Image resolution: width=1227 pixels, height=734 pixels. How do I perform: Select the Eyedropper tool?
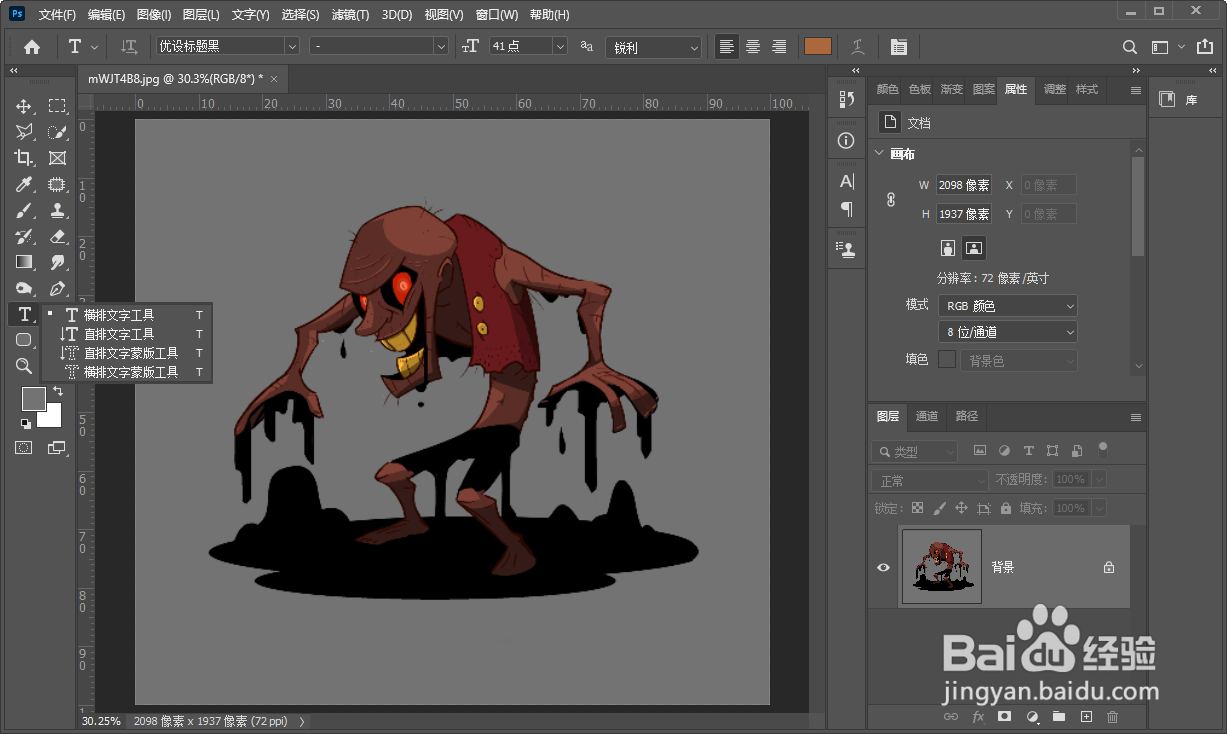[24, 184]
